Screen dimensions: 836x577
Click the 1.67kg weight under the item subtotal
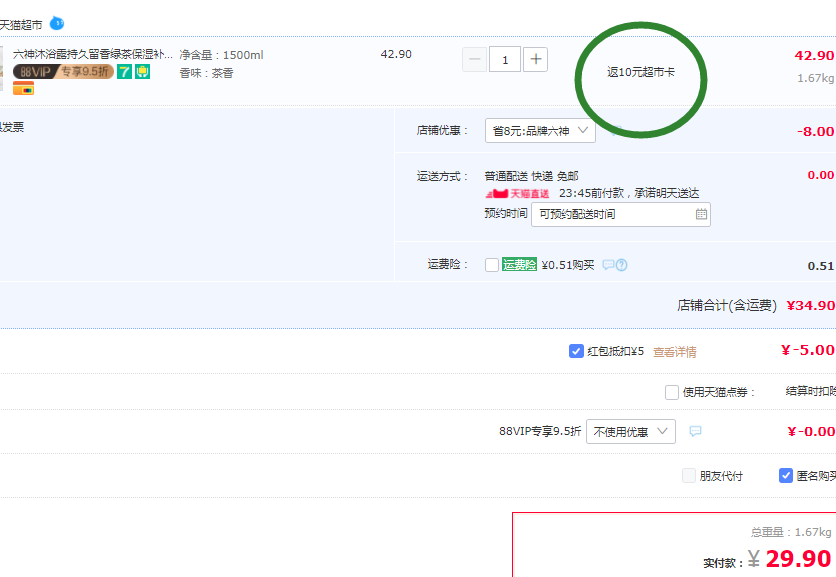pyautogui.click(x=816, y=78)
